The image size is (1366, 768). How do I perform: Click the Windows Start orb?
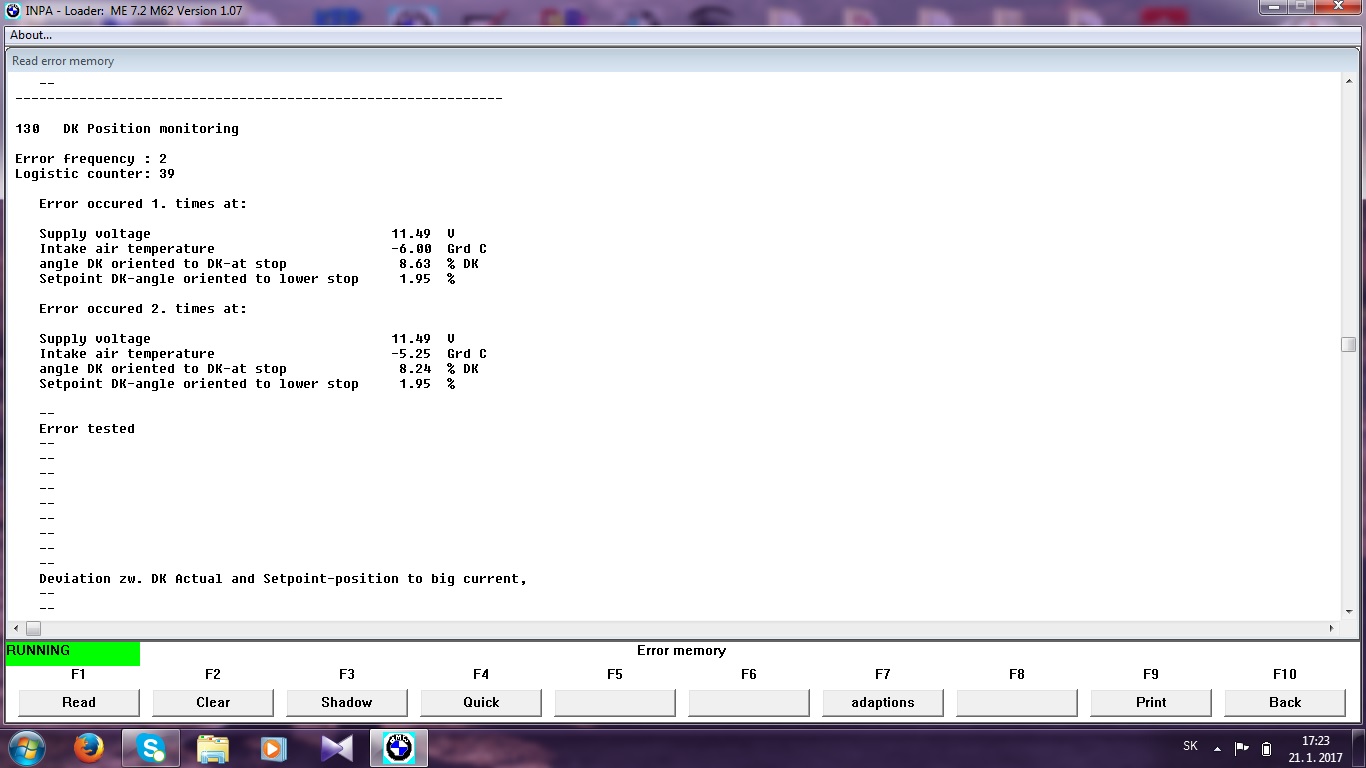(x=27, y=748)
